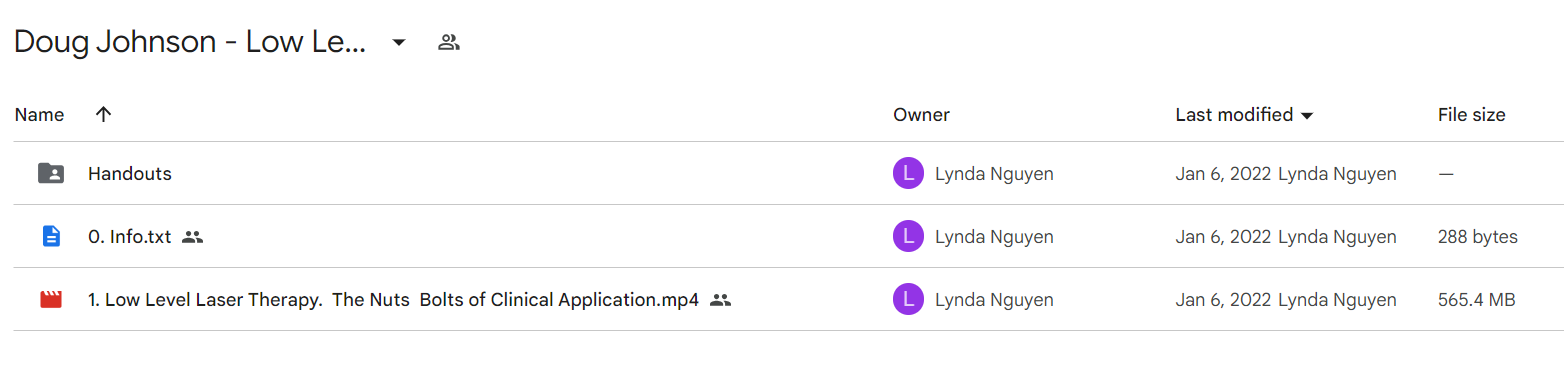Select the 0. Info.txt document icon

pyautogui.click(x=50, y=237)
